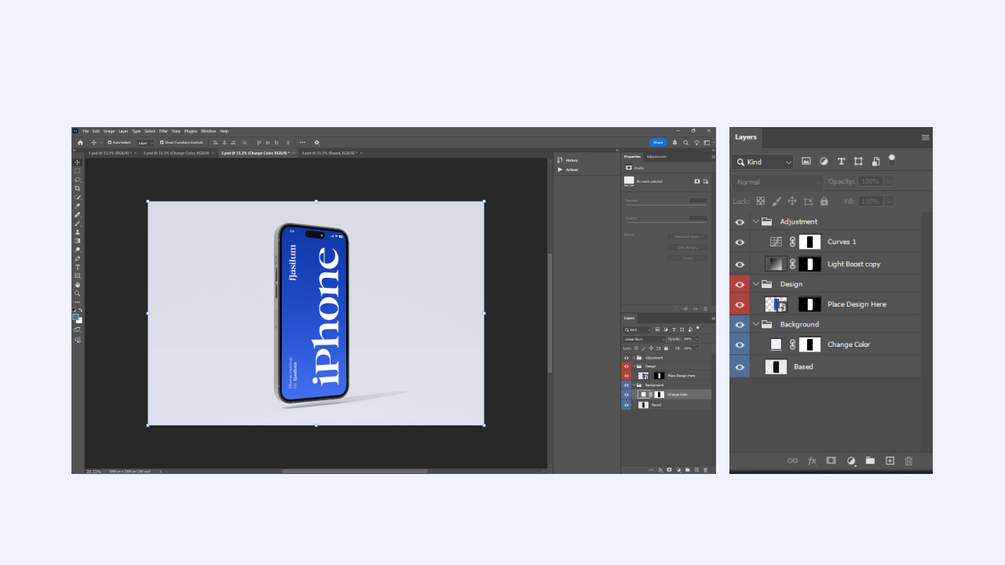Select the Crop tool
Image resolution: width=1005 pixels, height=565 pixels.
coord(78,188)
